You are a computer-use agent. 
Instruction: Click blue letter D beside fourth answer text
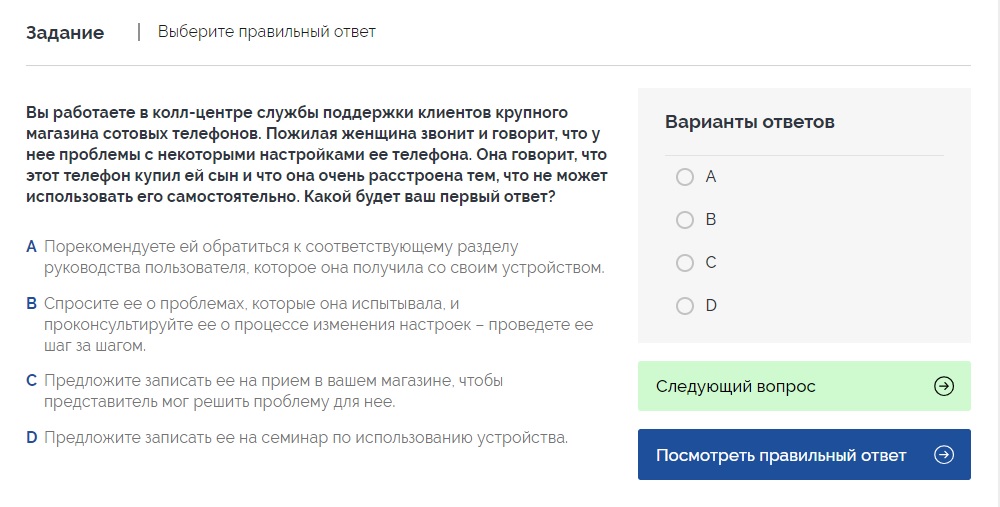32,437
